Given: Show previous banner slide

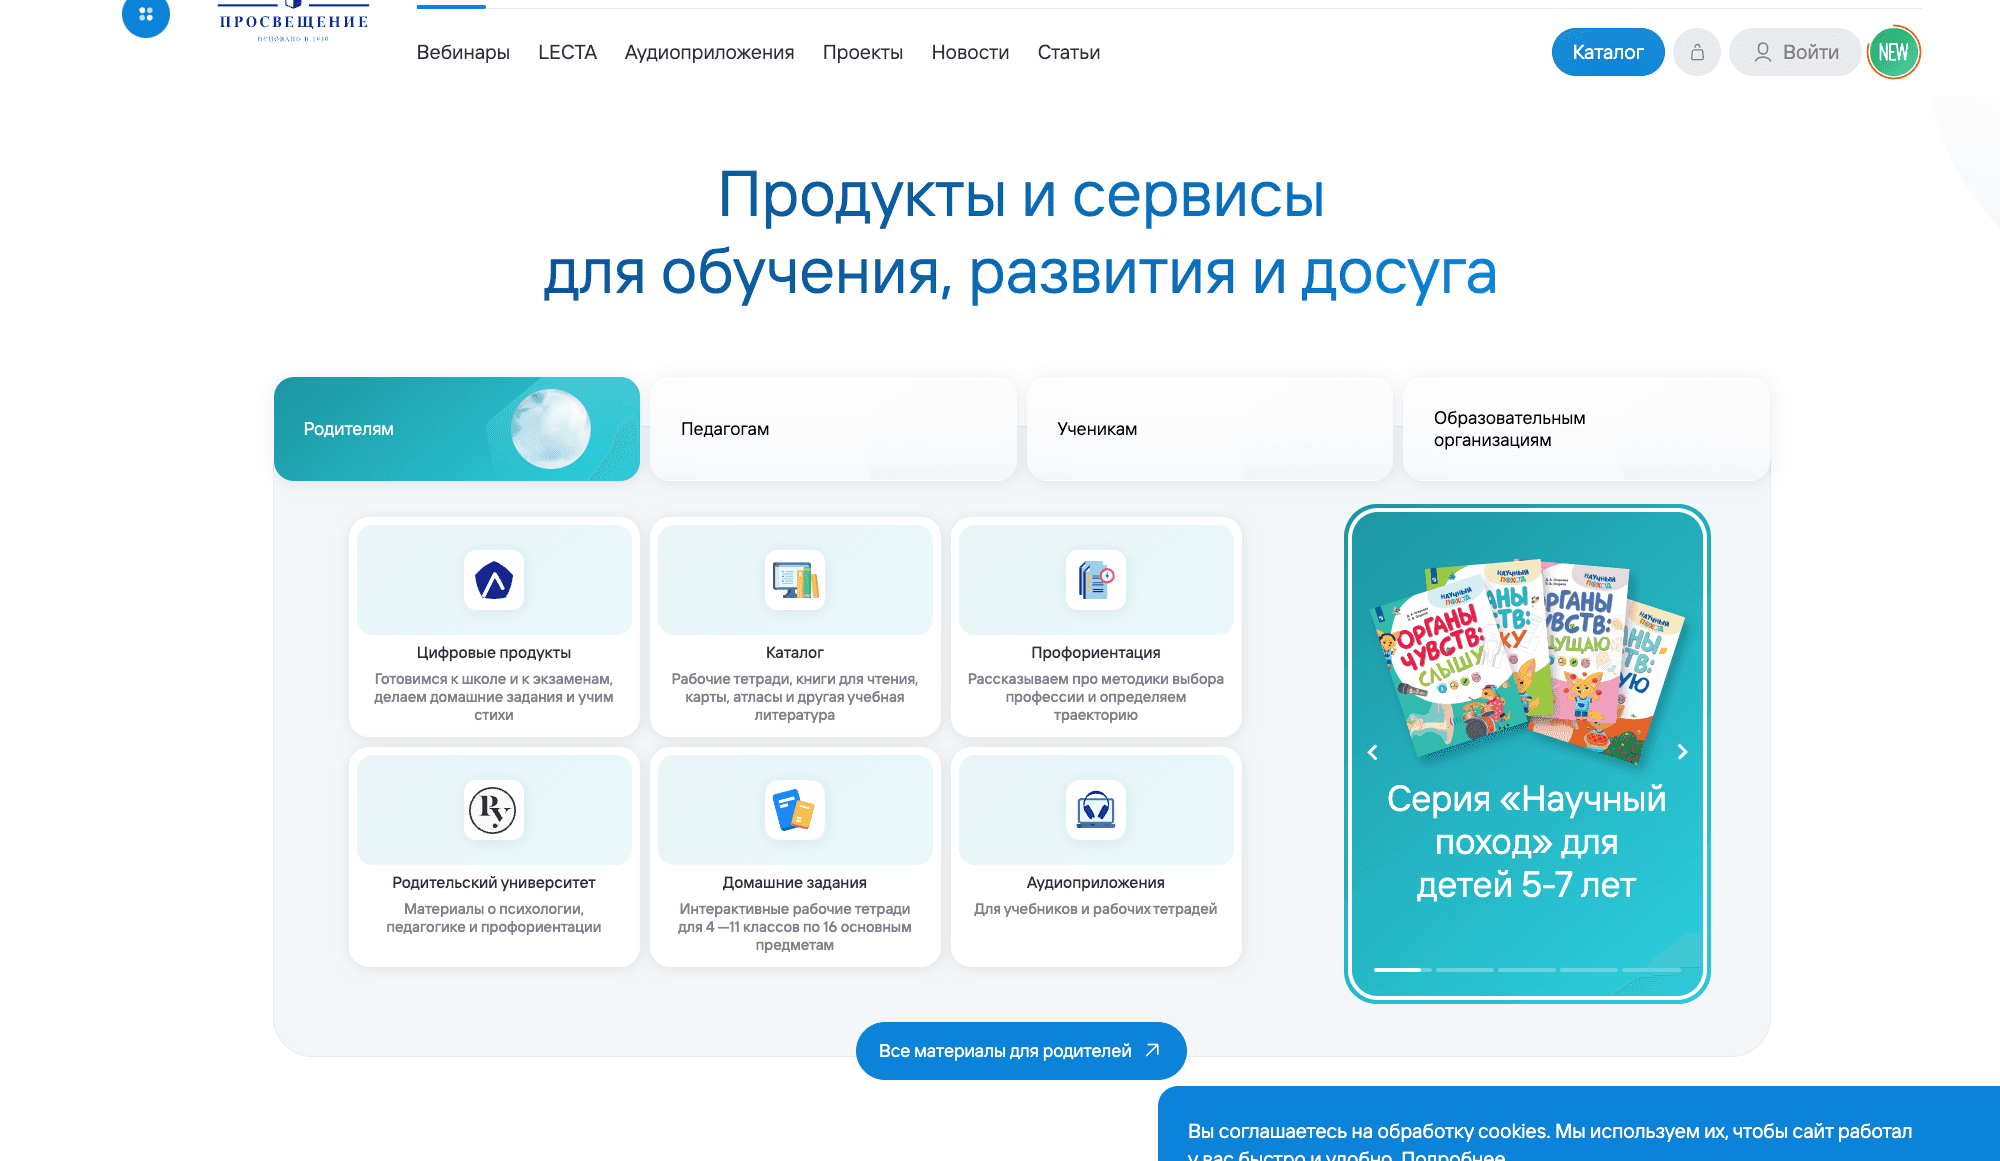Looking at the screenshot, I should (1373, 752).
